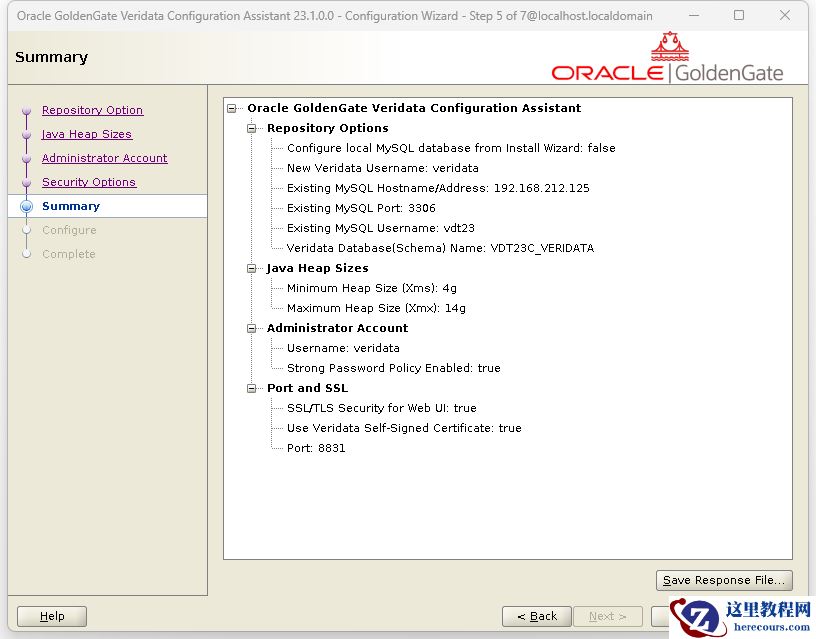Select 'Configure local MySQL database from Install Wizard: false' row

(451, 148)
